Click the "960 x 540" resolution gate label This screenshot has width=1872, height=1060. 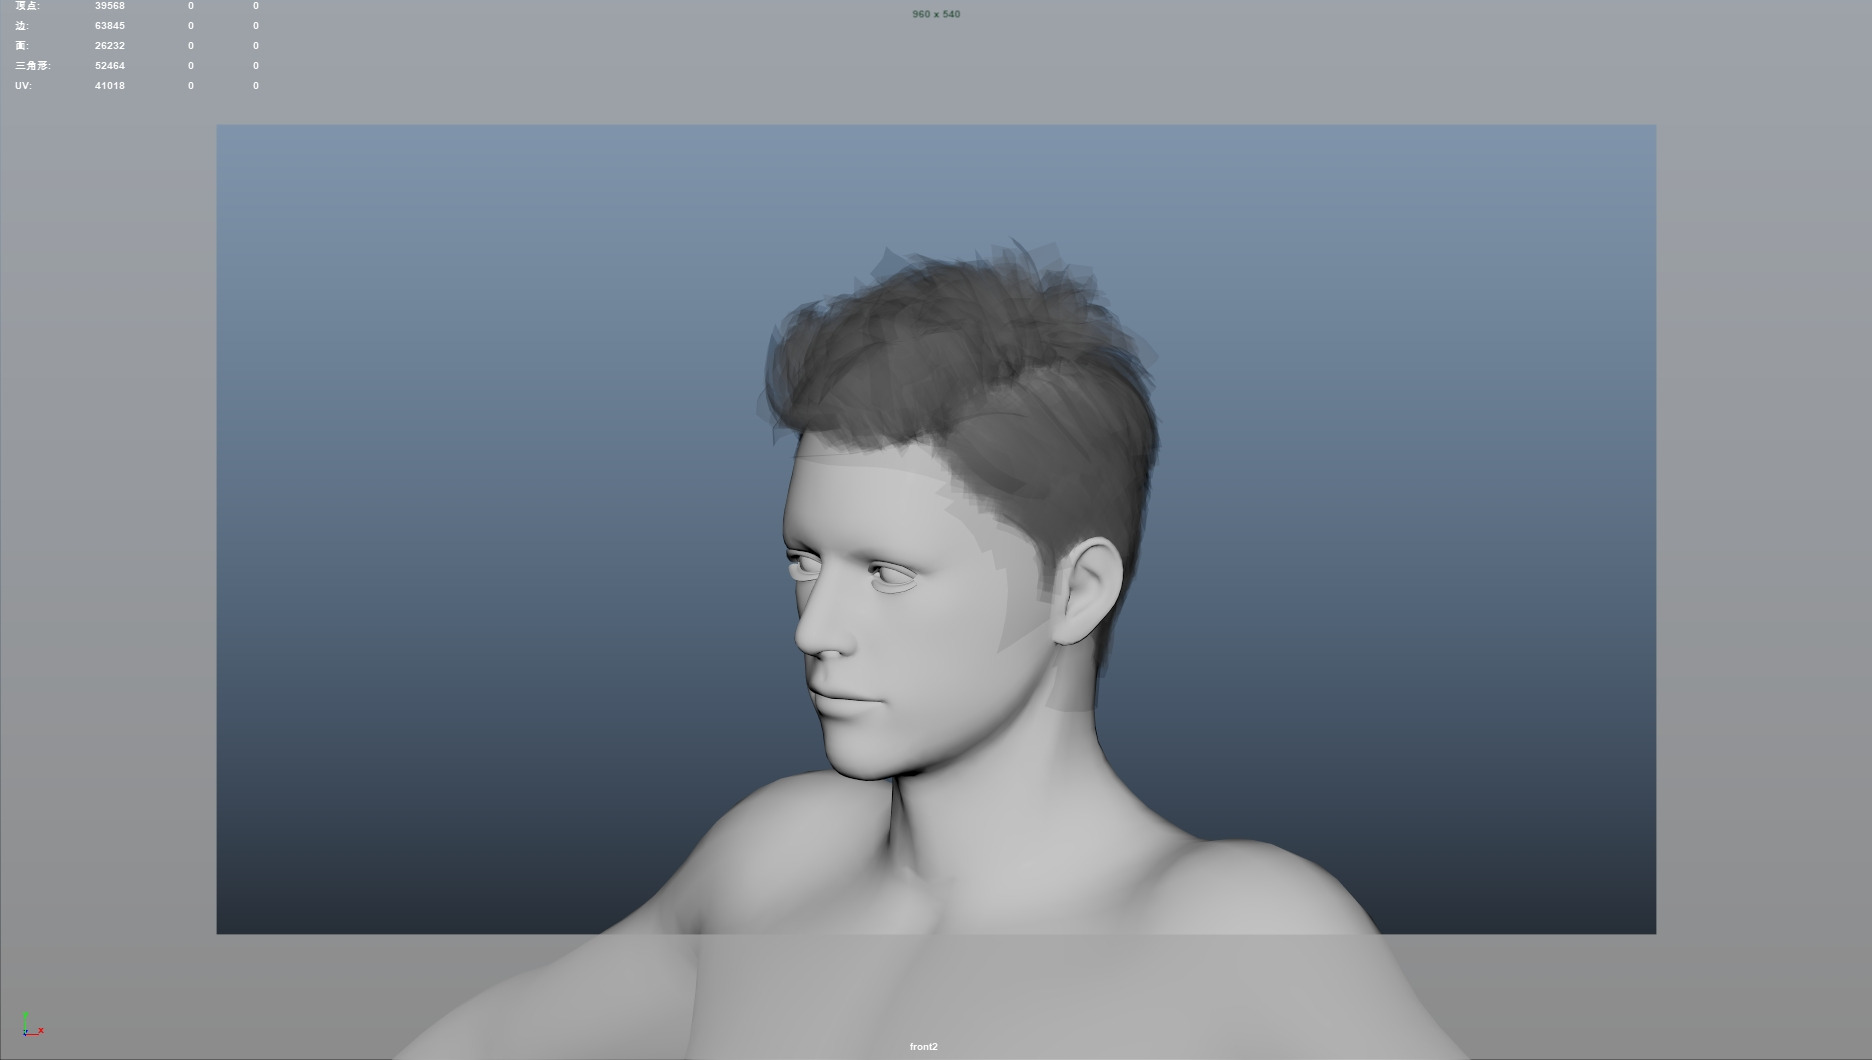pos(936,14)
